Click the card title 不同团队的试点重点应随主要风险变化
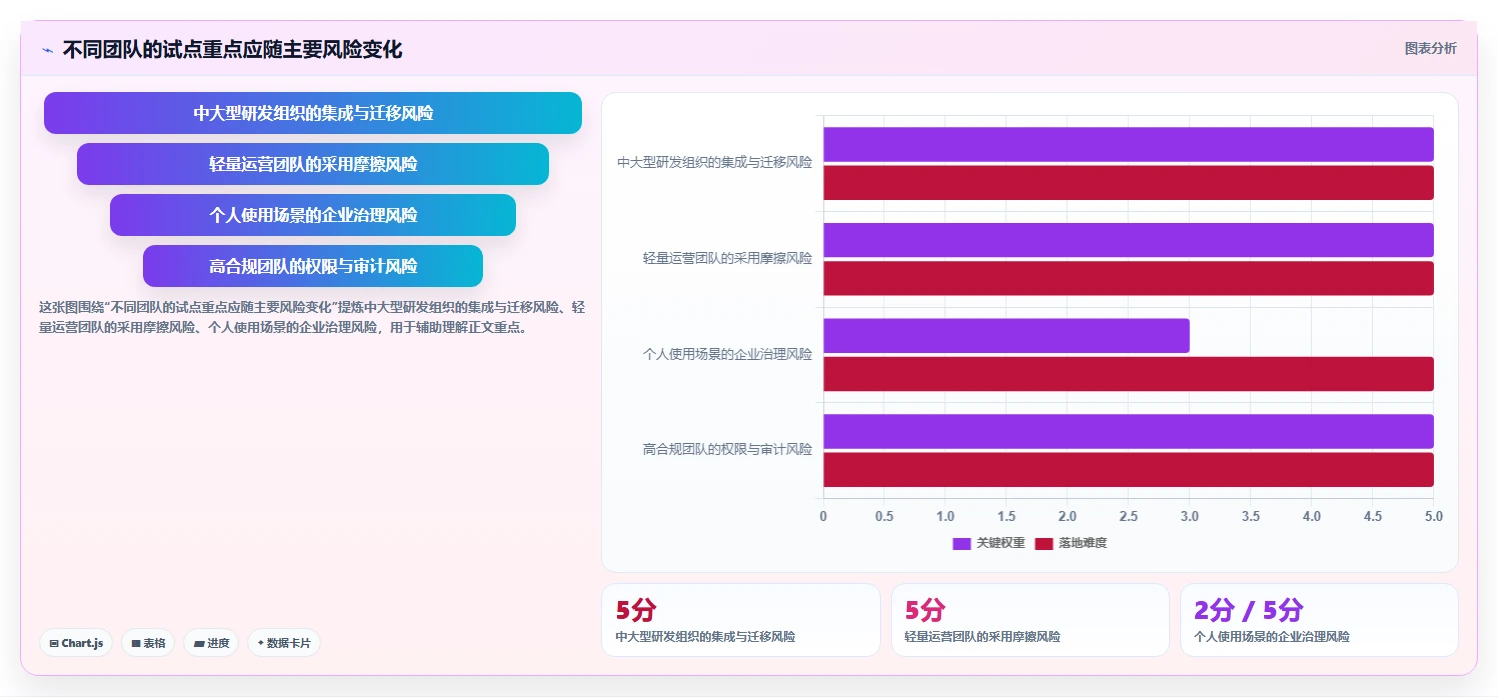Viewport: 1498px width, 697px height. click(232, 50)
